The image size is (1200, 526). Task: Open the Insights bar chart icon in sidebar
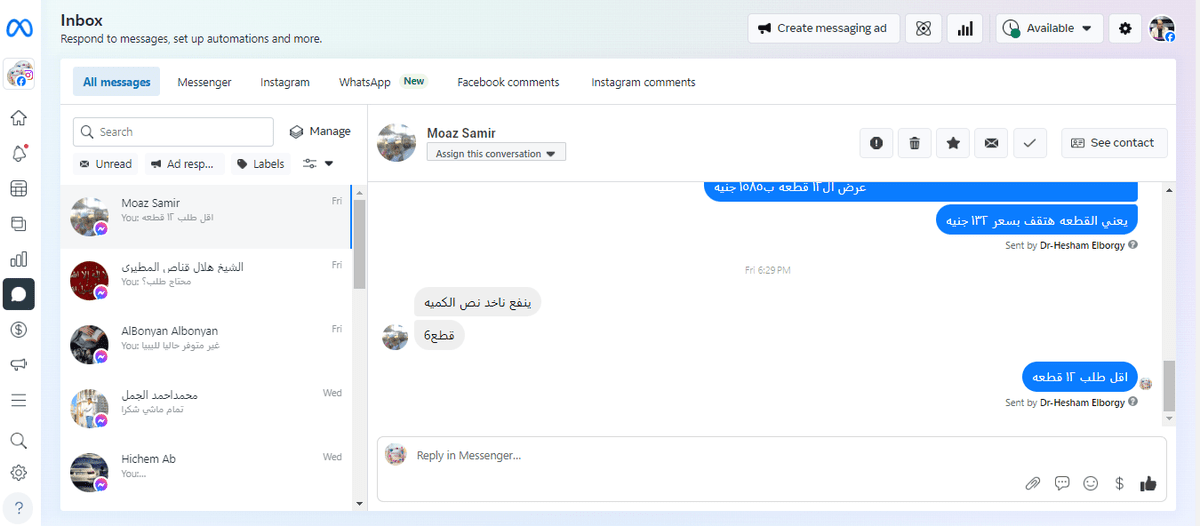click(x=19, y=259)
